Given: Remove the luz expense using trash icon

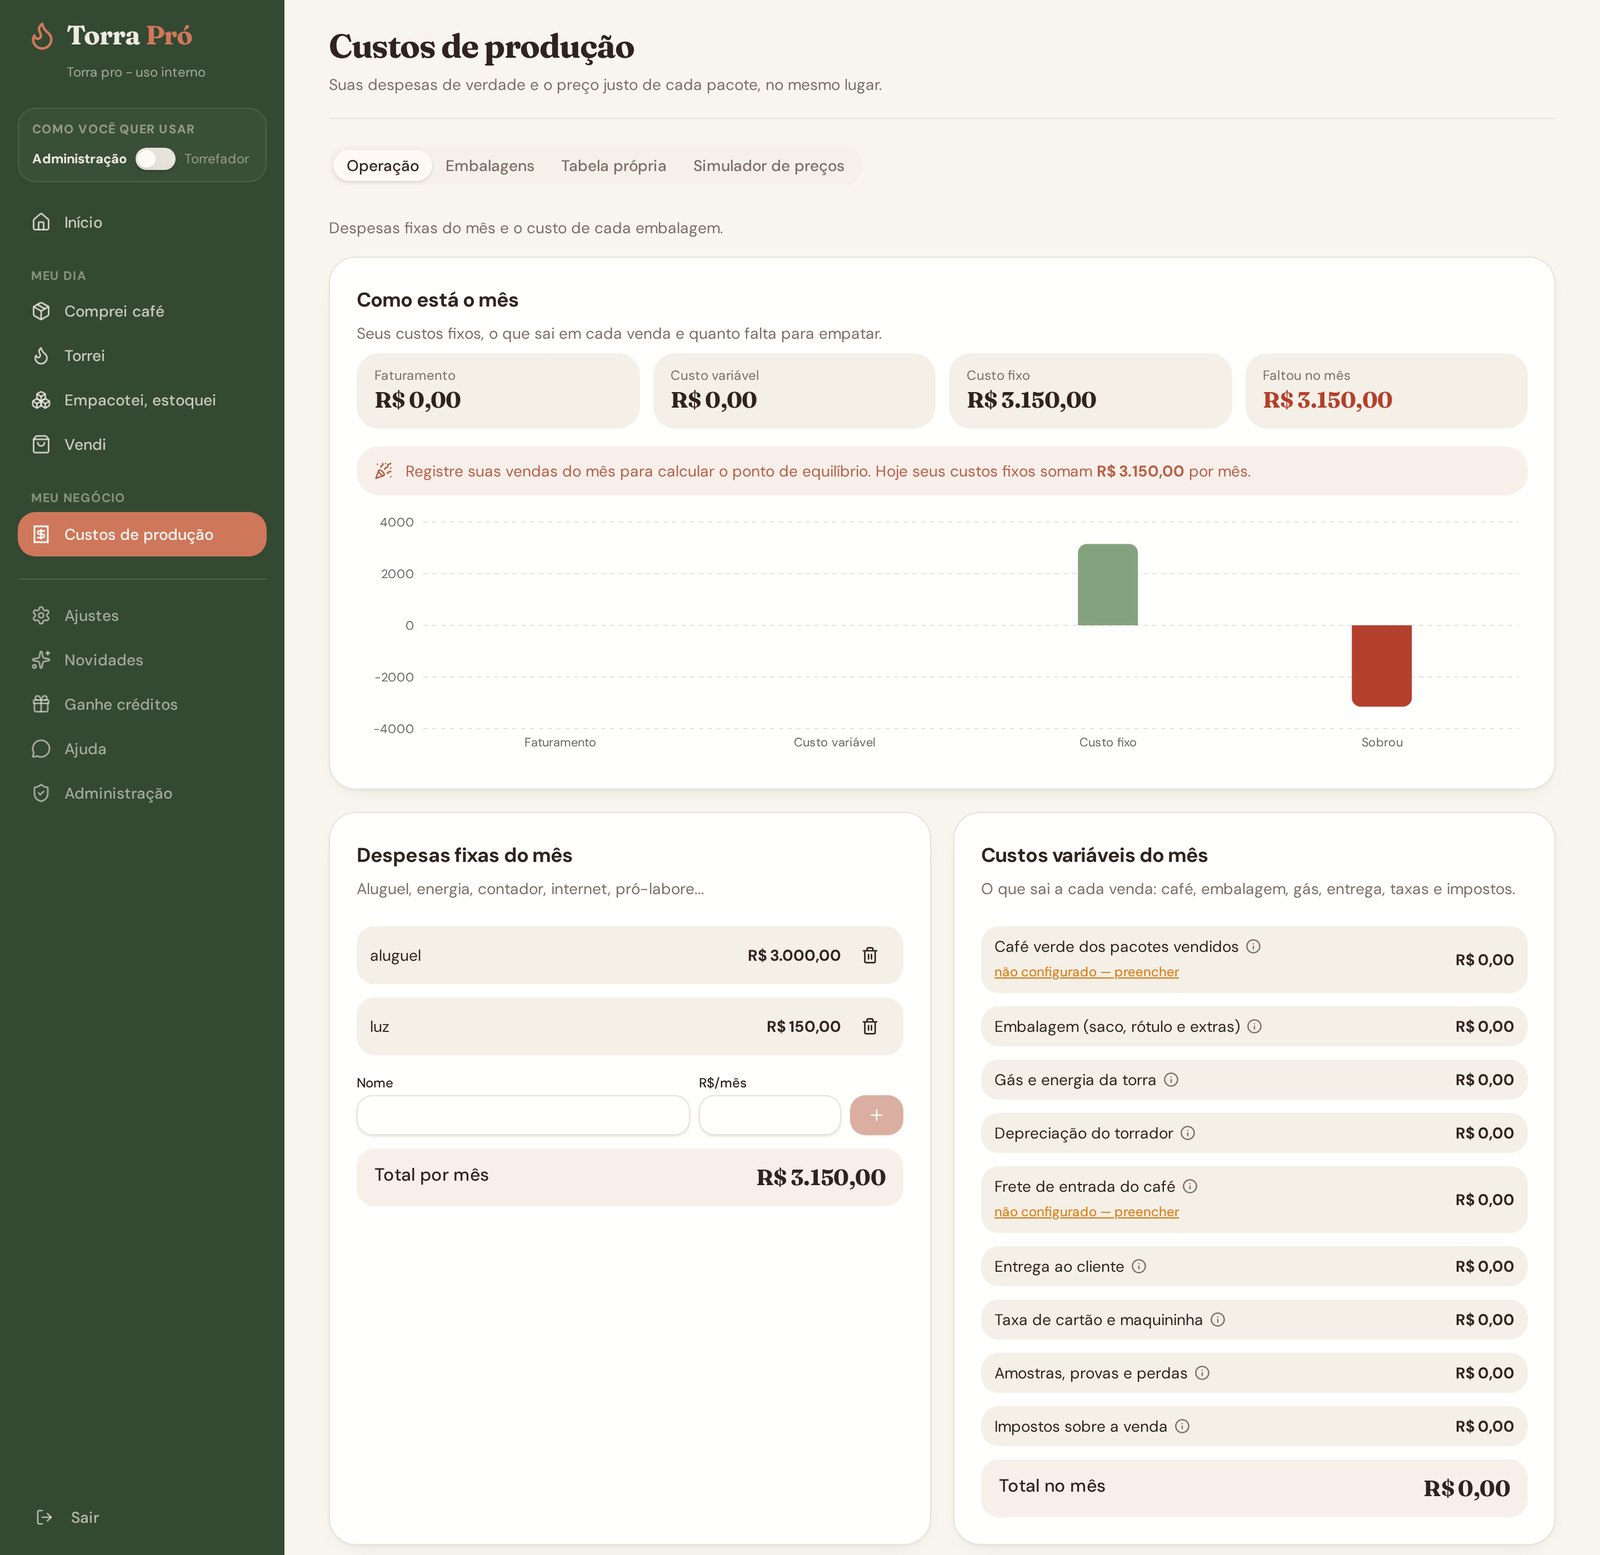Looking at the screenshot, I should coord(870,1026).
